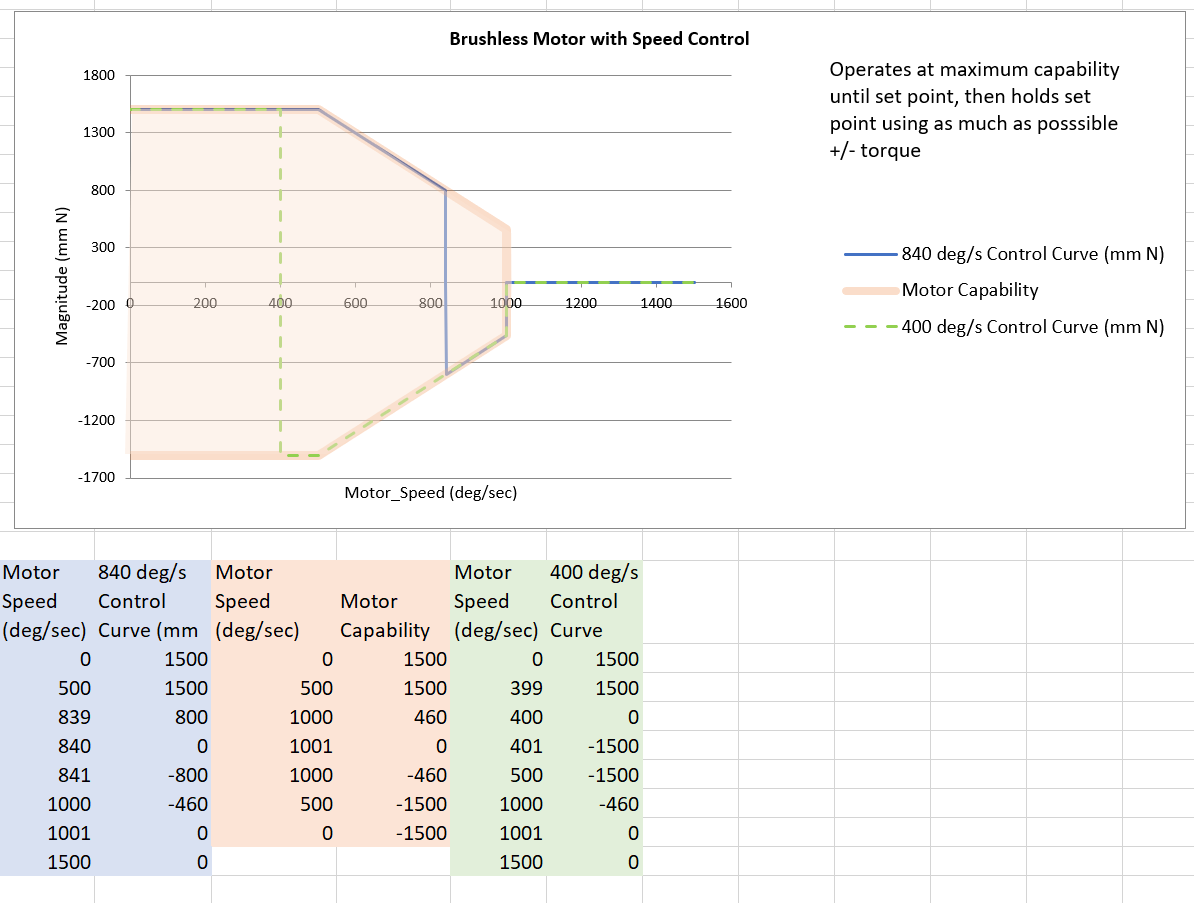Click the chart title "Brushless Motor with Speed Control"
1194x903 pixels.
(x=601, y=39)
